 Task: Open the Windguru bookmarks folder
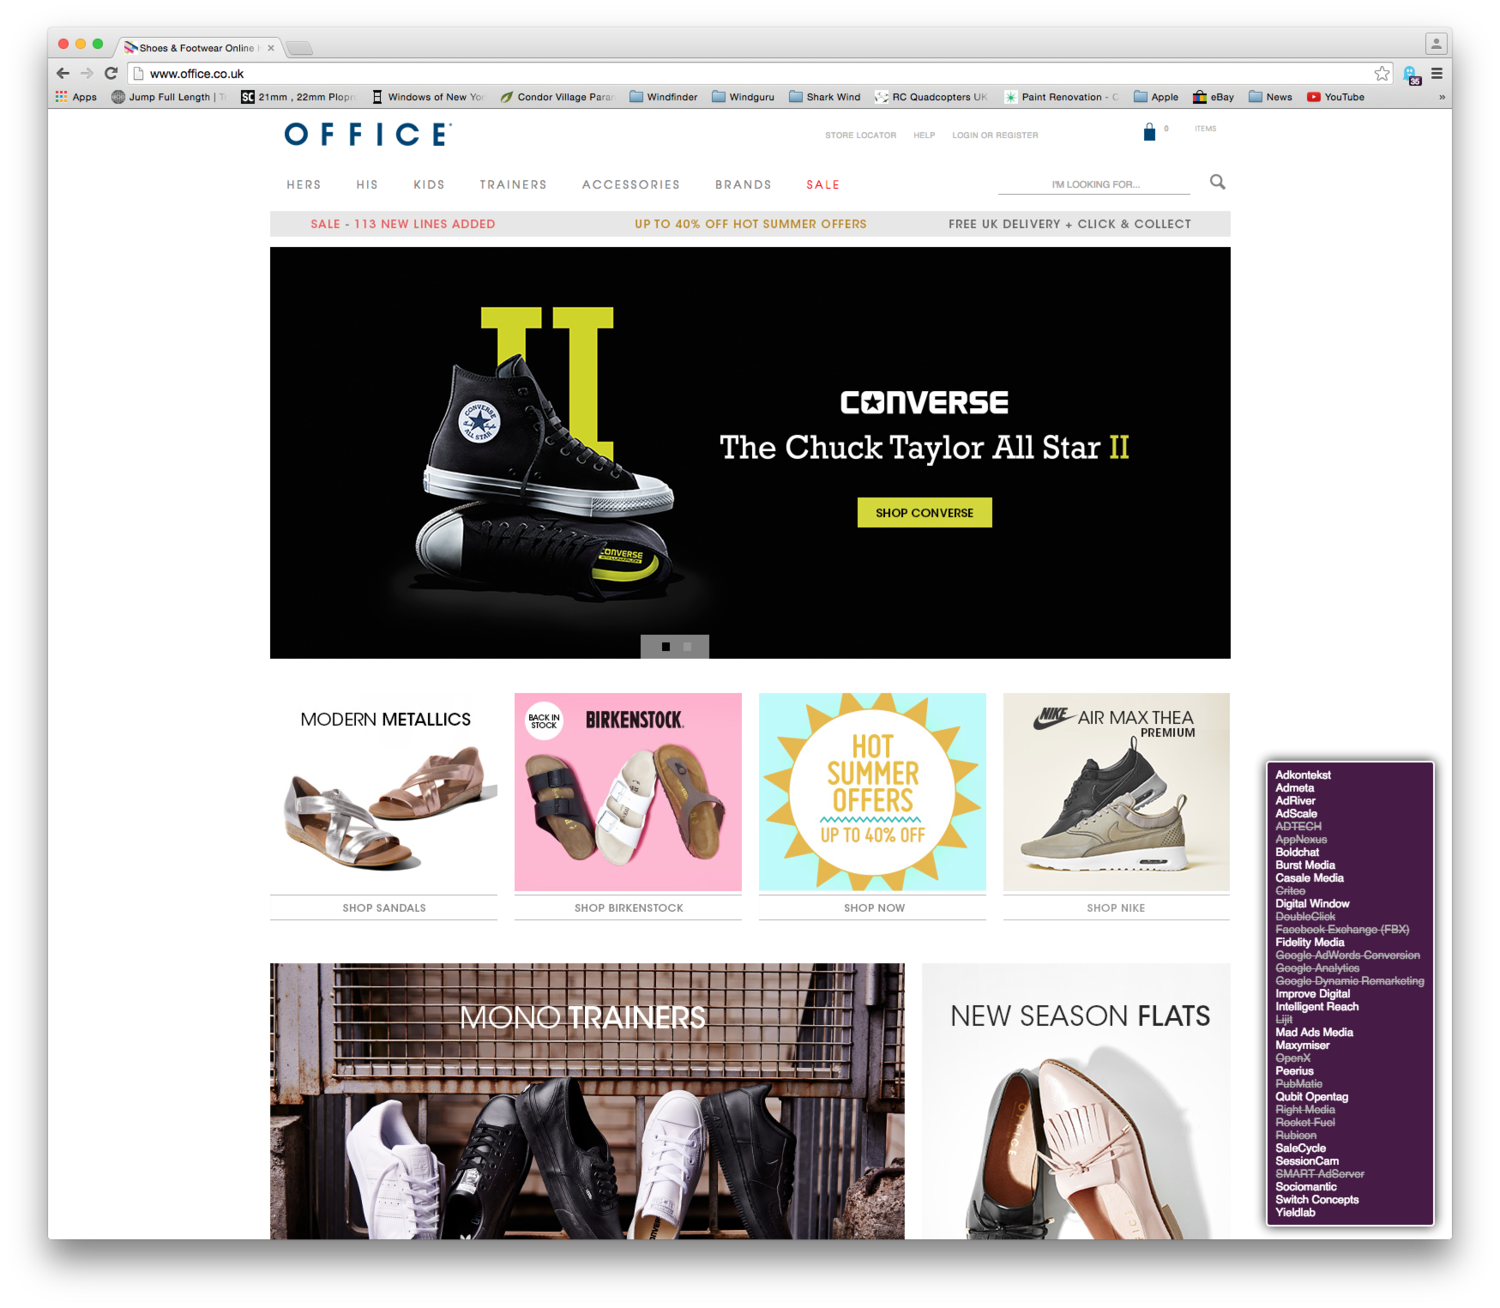[x=743, y=97]
